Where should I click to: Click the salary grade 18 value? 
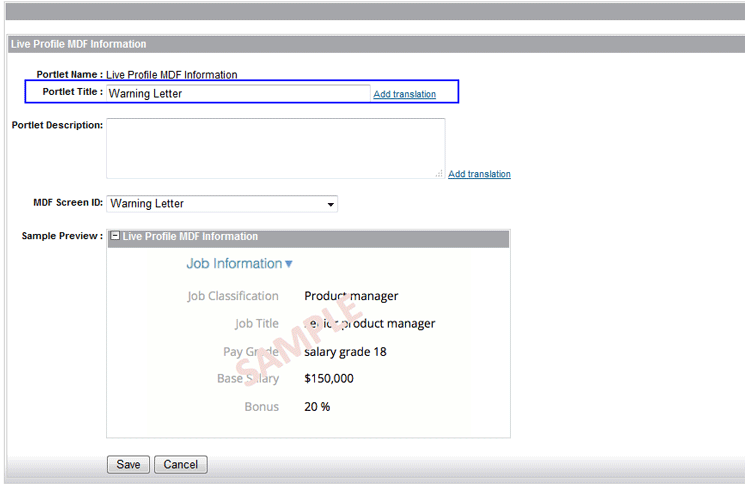pyautogui.click(x=345, y=352)
